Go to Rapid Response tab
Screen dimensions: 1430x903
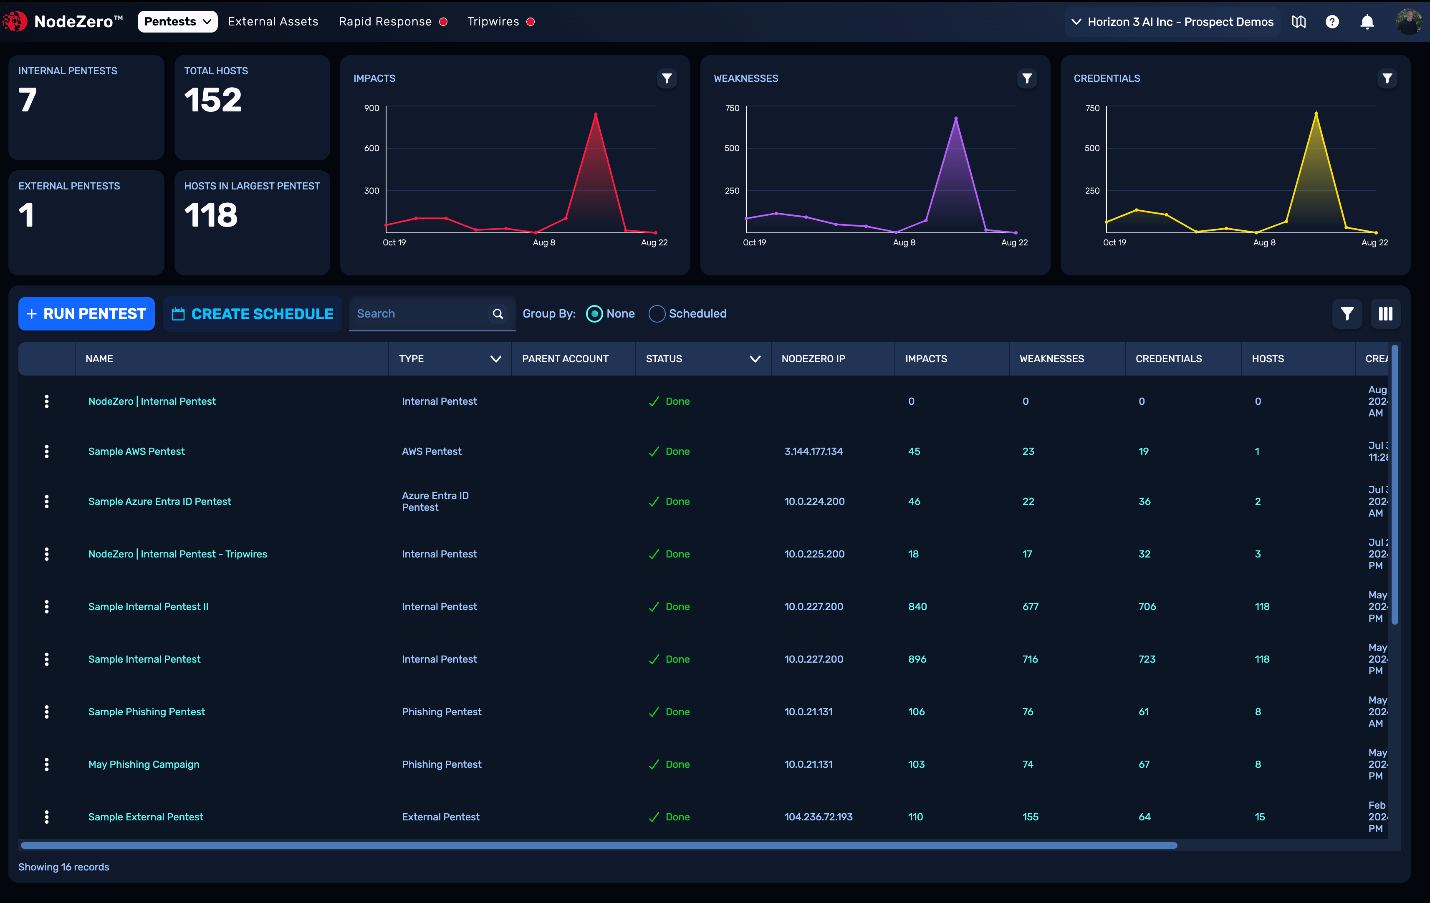coord(385,21)
